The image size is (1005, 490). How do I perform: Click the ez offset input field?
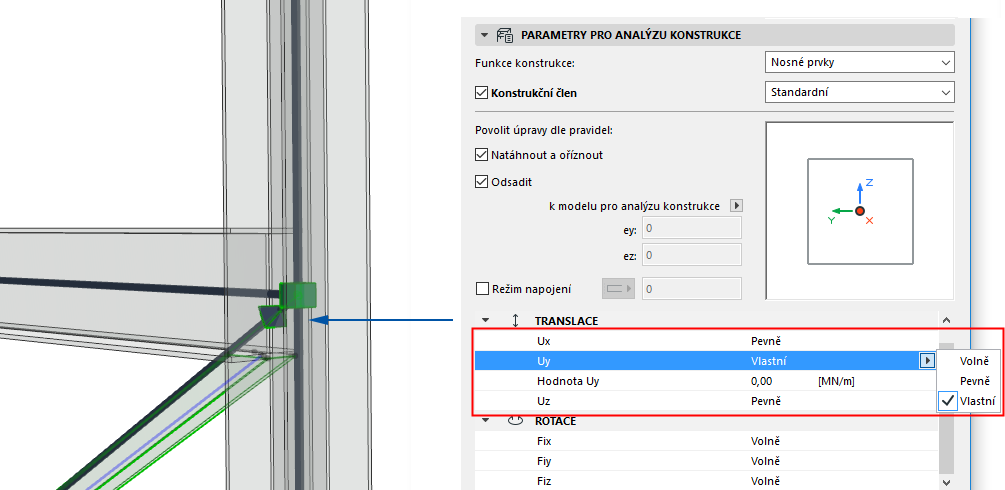(x=692, y=255)
